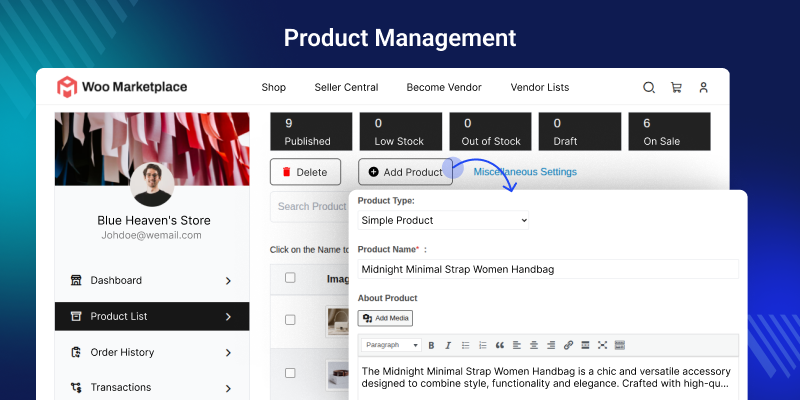Open the user account icon
Screen dimensions: 800x400
click(704, 87)
